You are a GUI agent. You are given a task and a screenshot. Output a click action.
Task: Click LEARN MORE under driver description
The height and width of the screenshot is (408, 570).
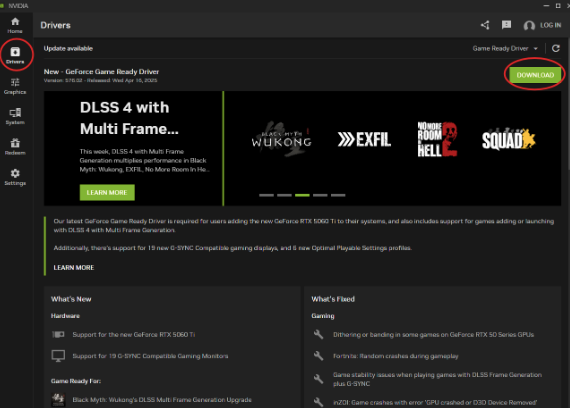click(74, 268)
